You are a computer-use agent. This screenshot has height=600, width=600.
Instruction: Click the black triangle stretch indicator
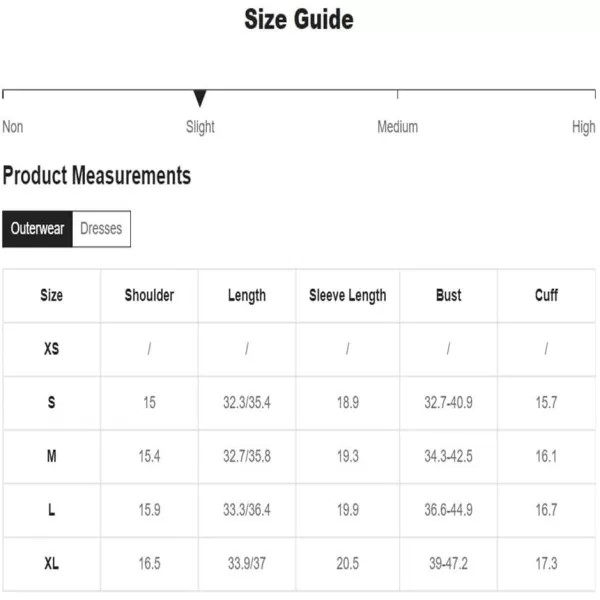tap(200, 98)
